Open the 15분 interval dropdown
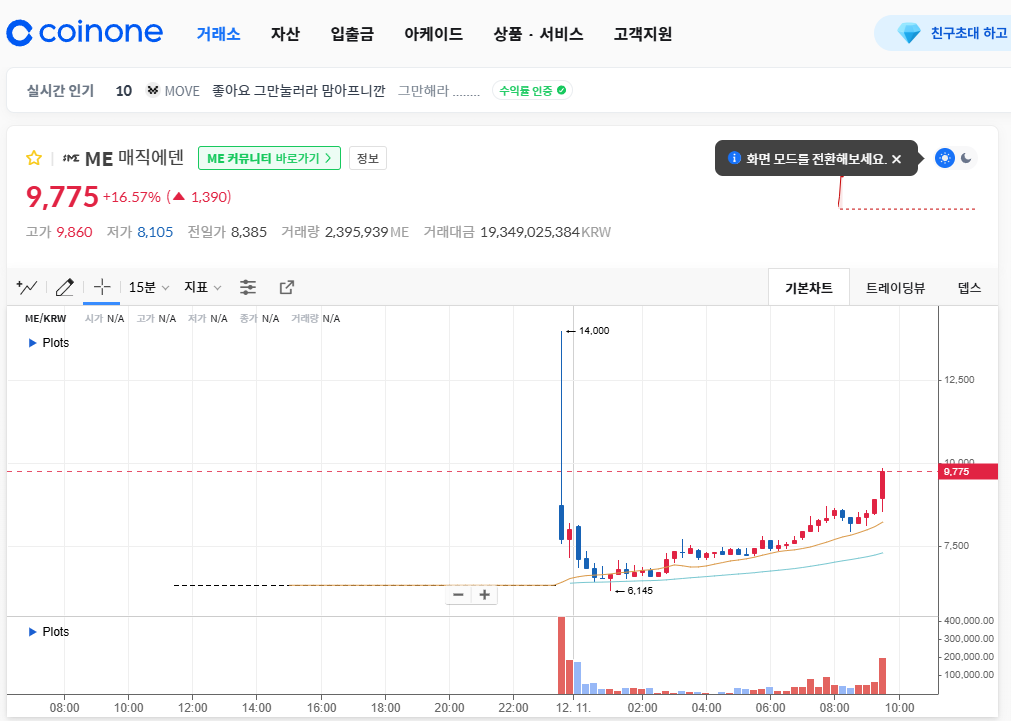 tap(149, 287)
